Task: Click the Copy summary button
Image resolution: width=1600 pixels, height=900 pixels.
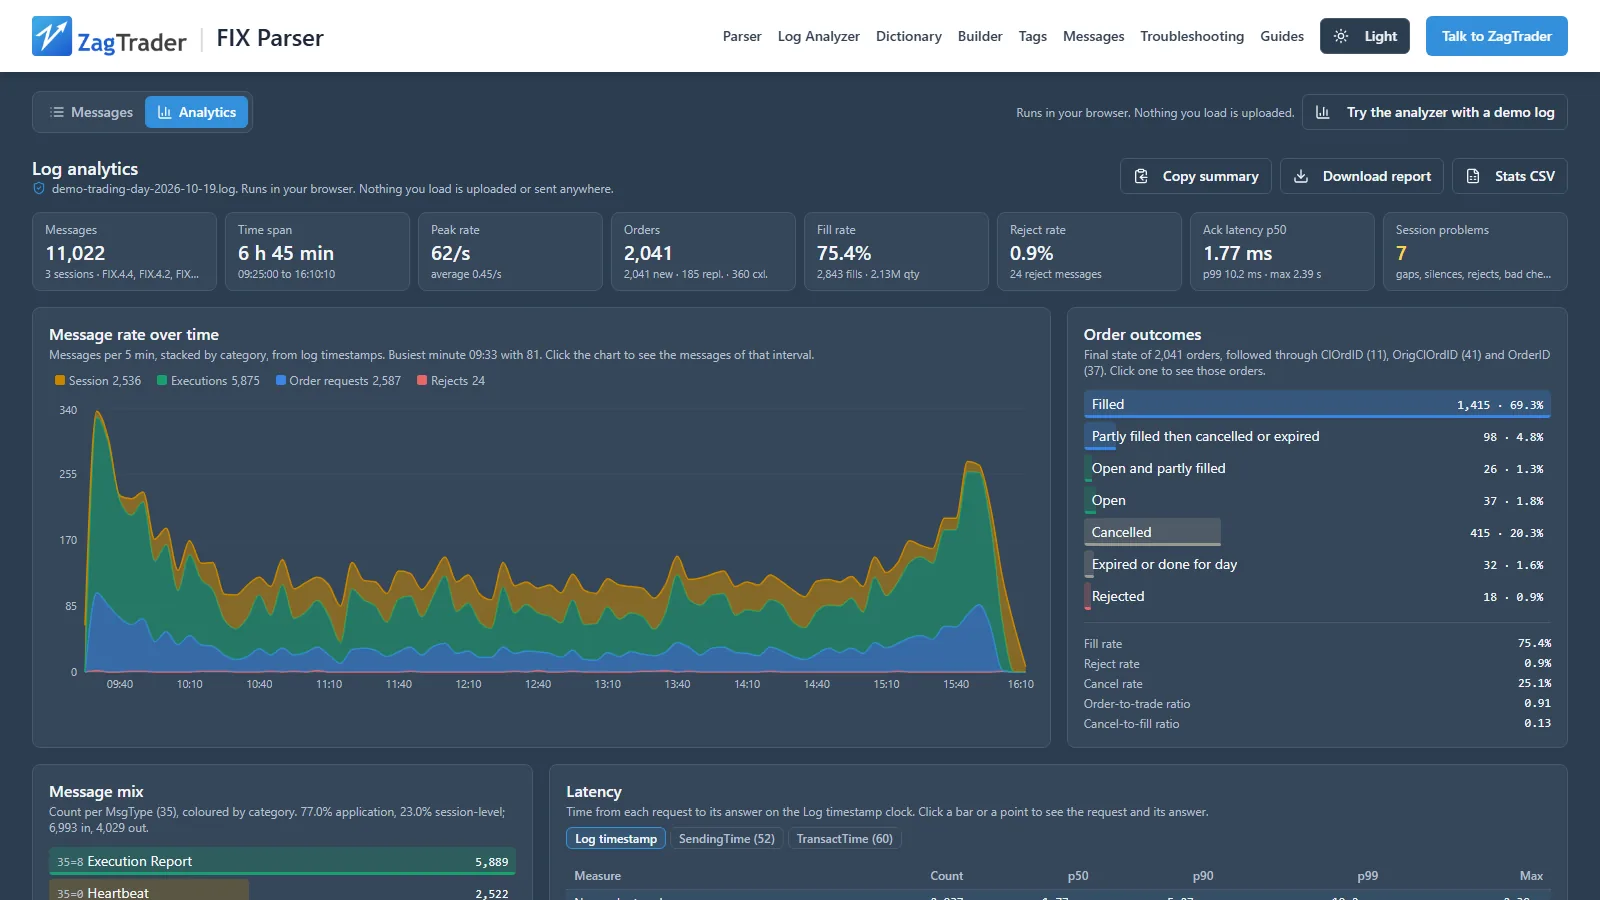Action: (1196, 176)
